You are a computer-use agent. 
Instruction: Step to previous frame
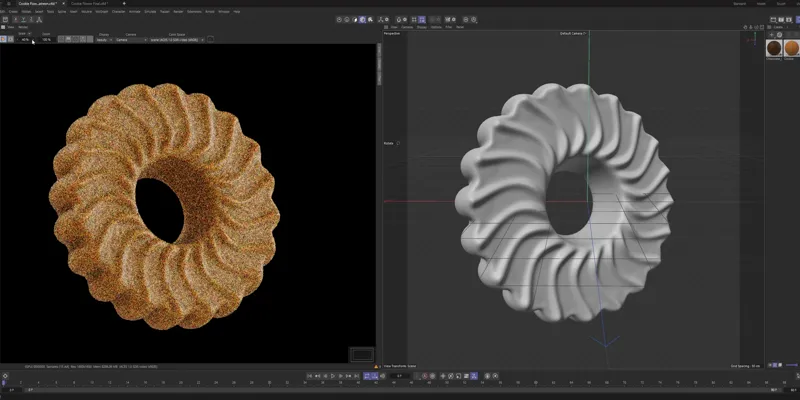[x=325, y=376]
